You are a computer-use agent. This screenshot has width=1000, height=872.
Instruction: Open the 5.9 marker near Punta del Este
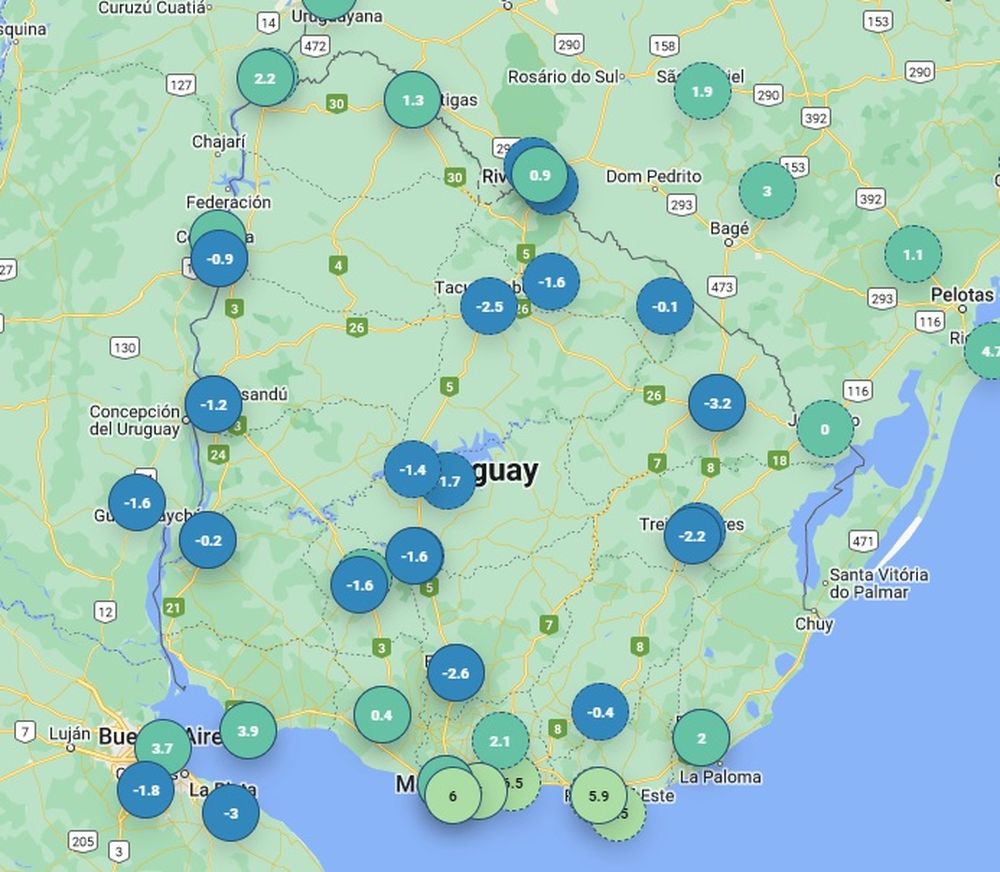click(x=598, y=796)
